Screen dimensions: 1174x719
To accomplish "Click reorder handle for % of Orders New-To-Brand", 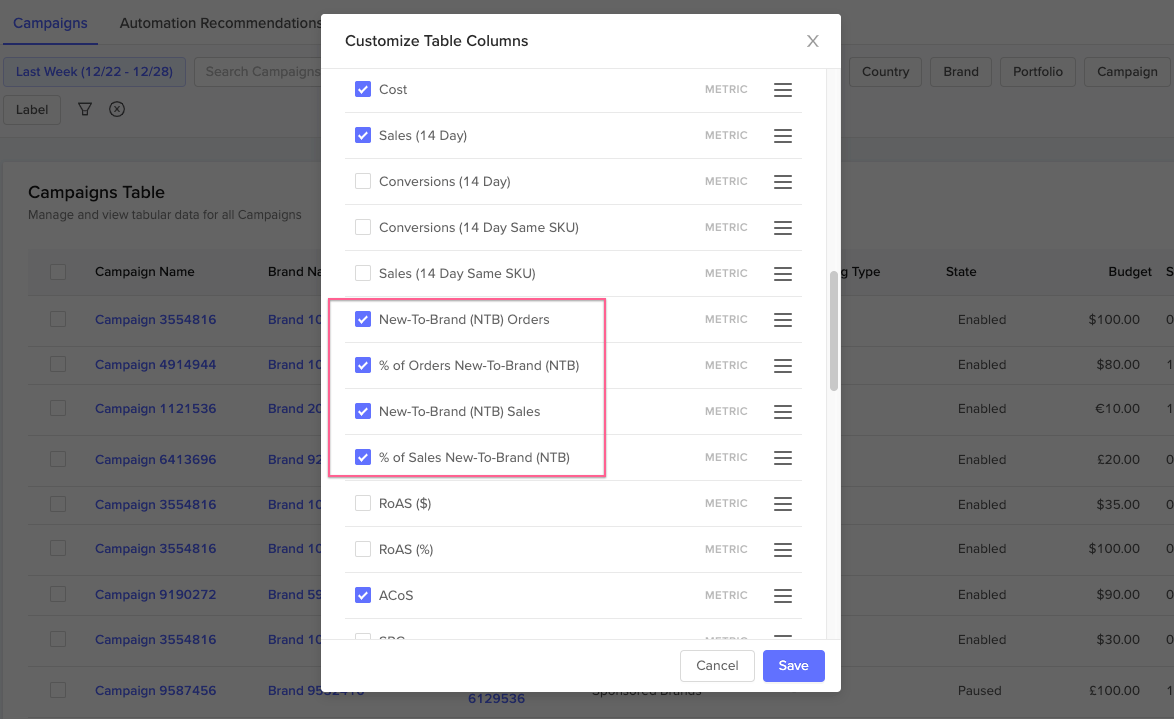I will click(x=782, y=365).
